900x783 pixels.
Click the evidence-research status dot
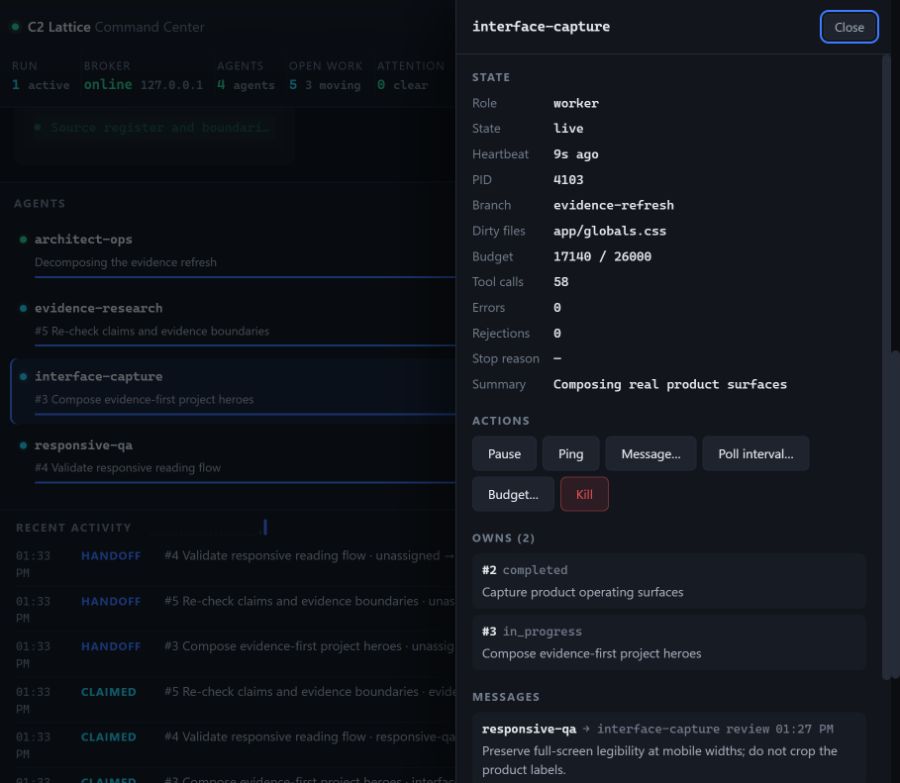tap(23, 308)
